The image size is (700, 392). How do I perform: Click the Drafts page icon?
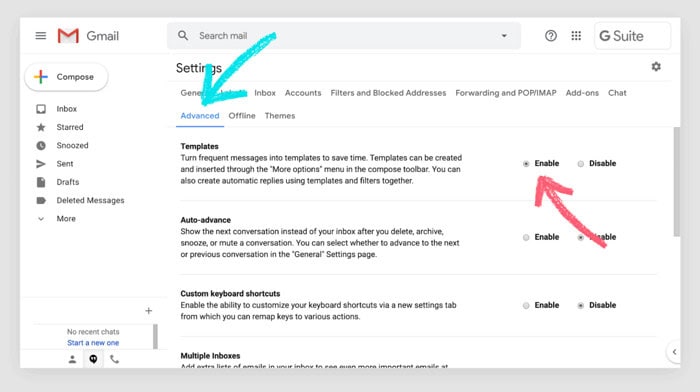coord(41,182)
